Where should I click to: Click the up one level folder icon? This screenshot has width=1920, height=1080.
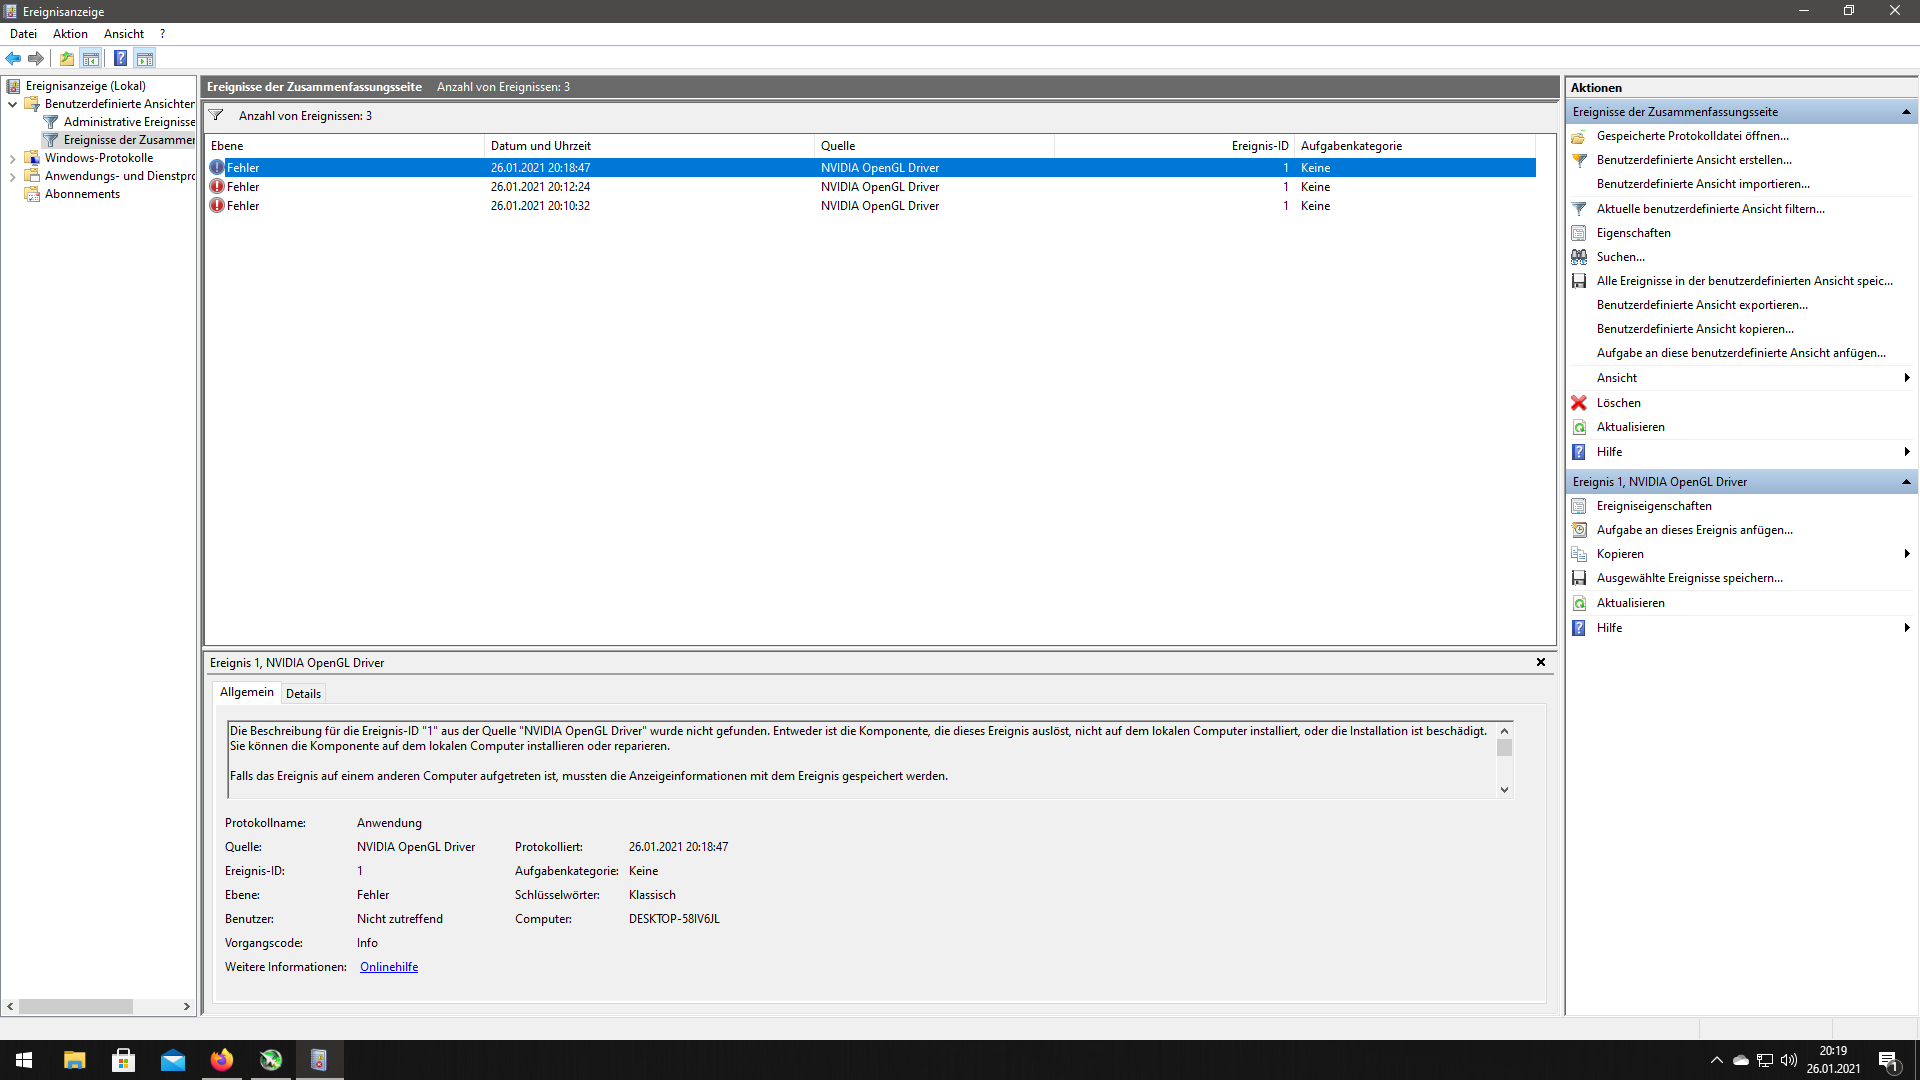(x=67, y=58)
